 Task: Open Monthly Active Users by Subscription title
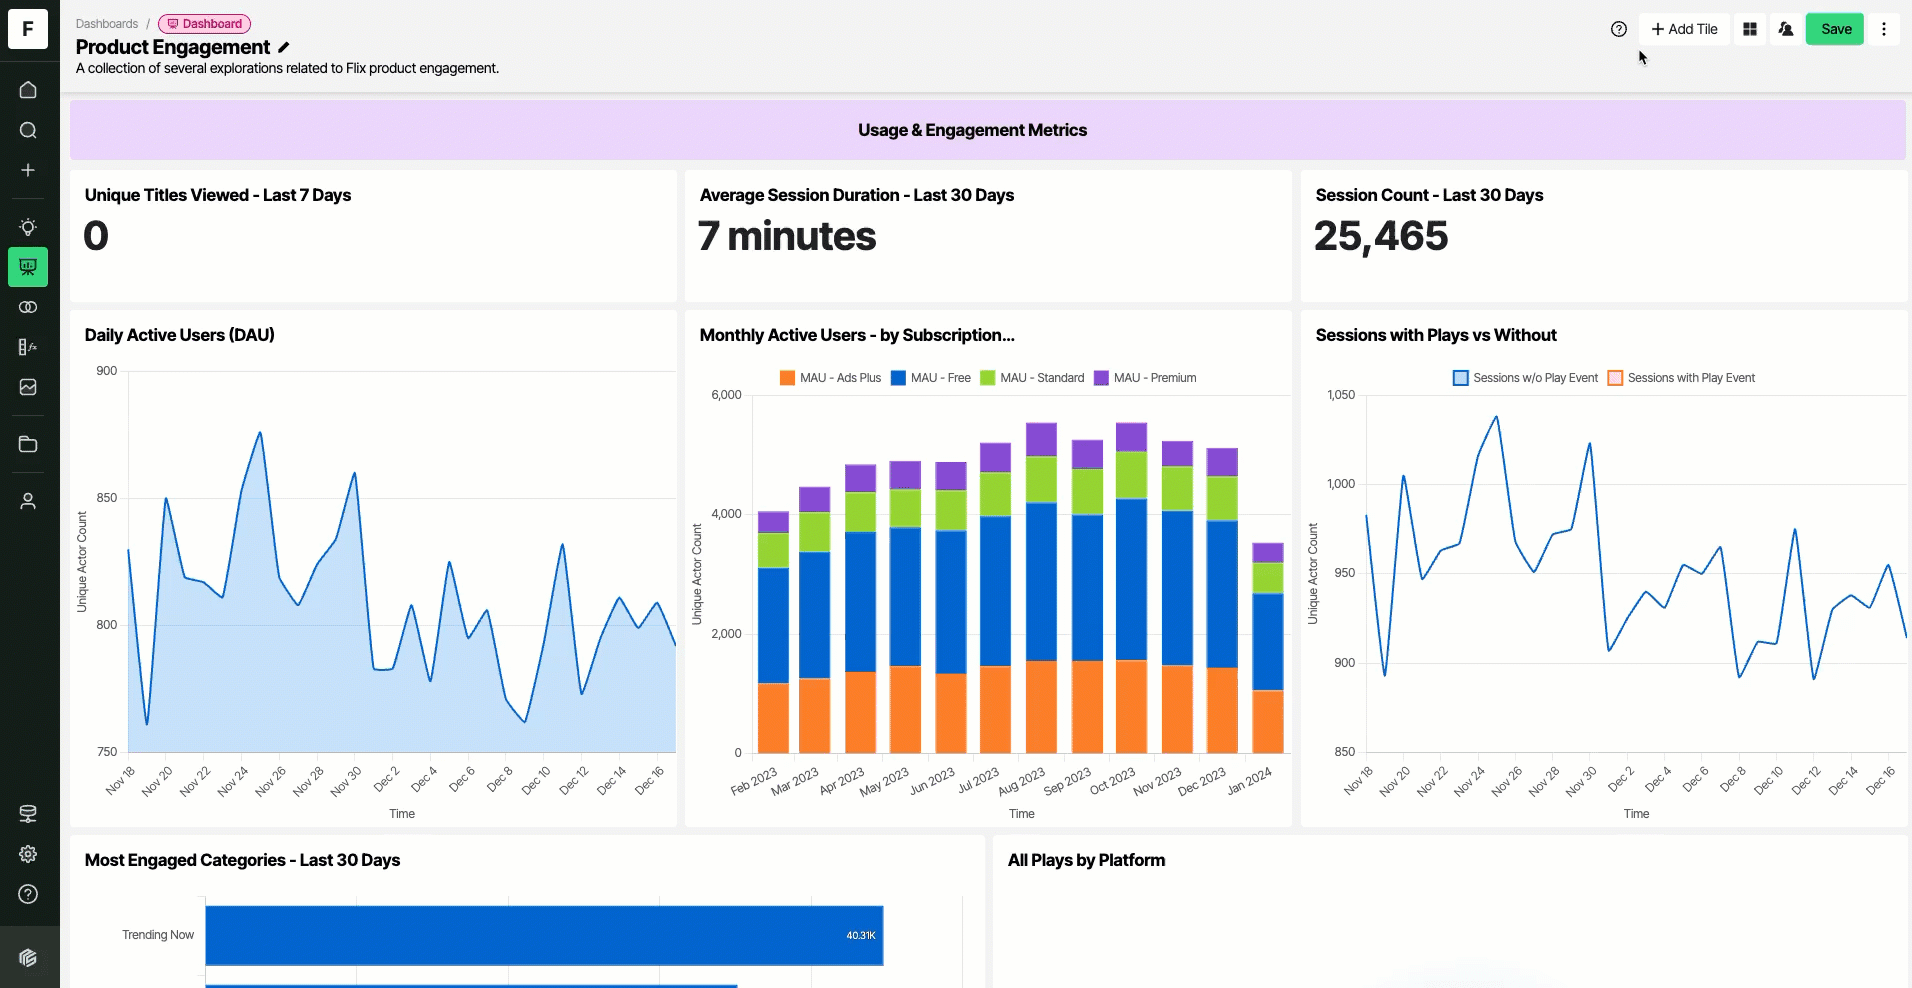point(857,335)
